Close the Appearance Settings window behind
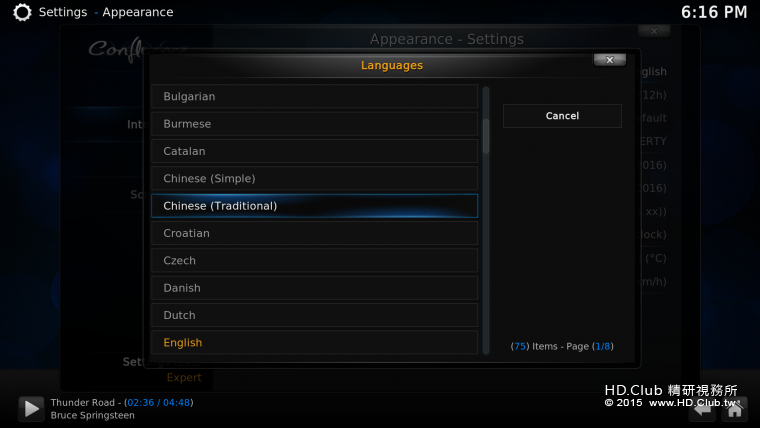760x428 pixels. [653, 31]
